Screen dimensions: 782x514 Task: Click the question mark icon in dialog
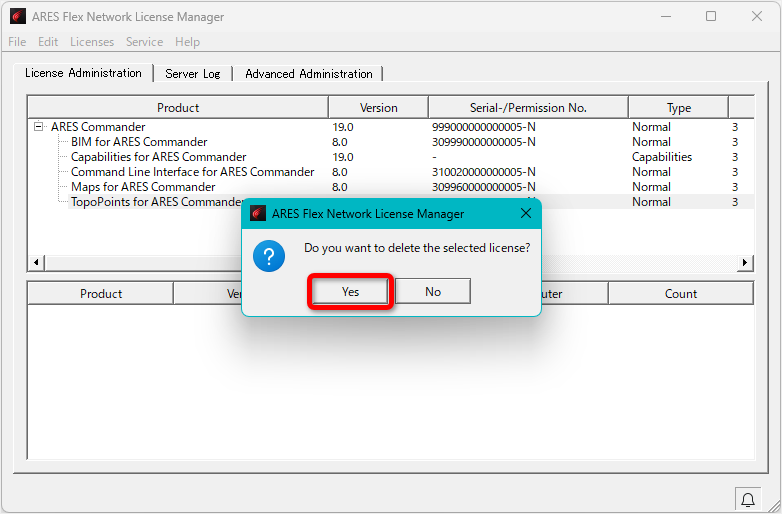coord(269,256)
